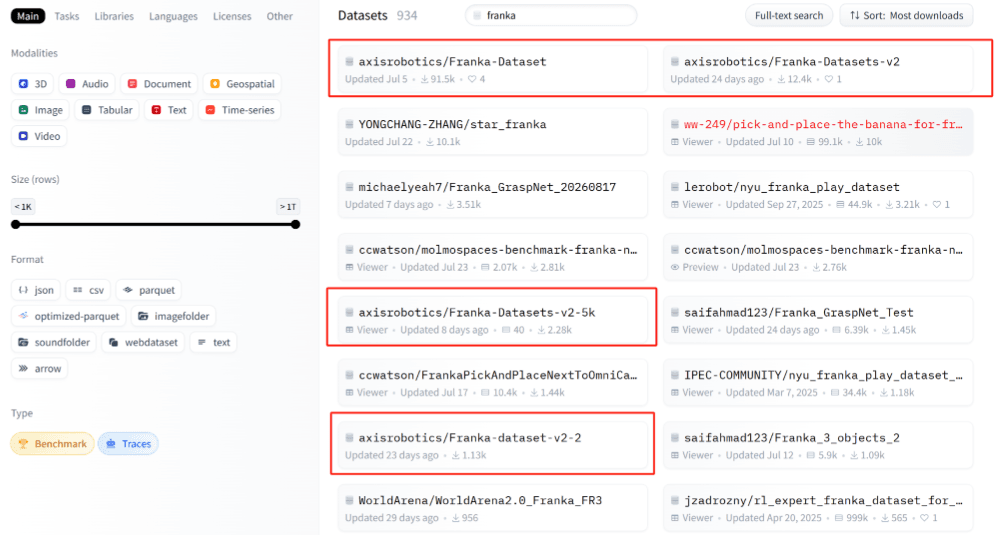1002x540 pixels.
Task: Filter by json format
Action: [36, 290]
